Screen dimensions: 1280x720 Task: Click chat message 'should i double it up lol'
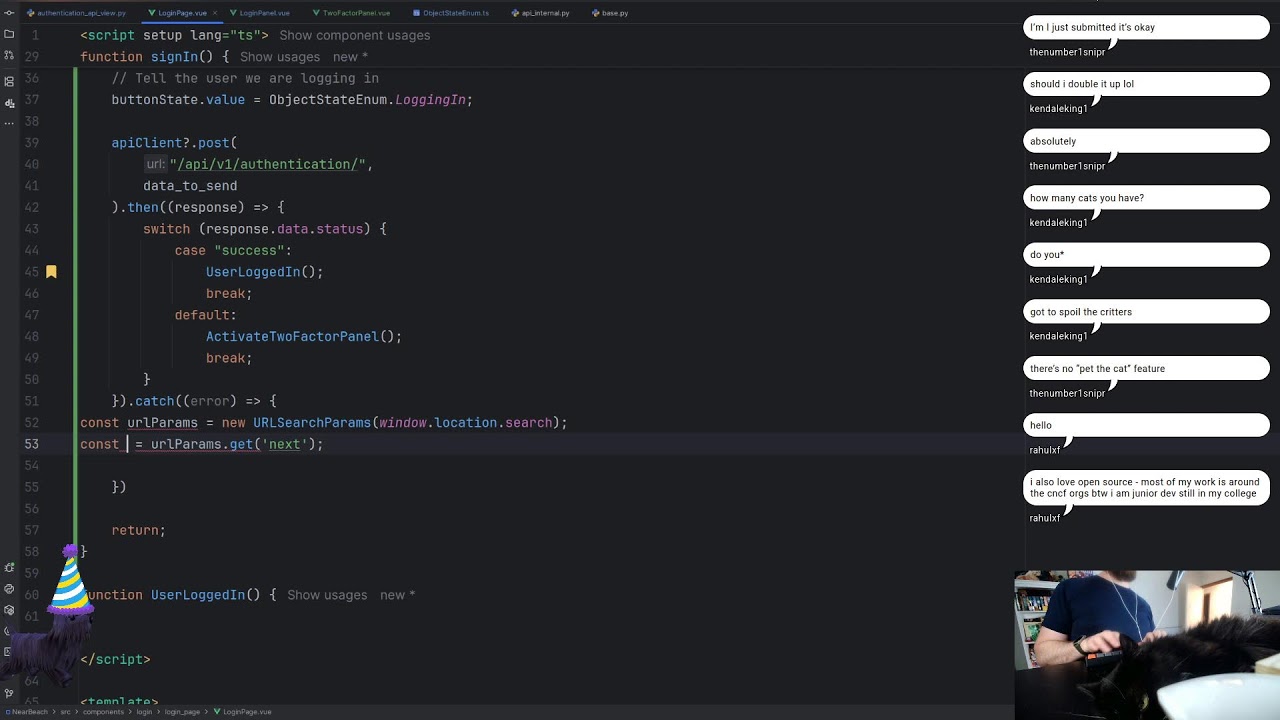[x=1146, y=84]
